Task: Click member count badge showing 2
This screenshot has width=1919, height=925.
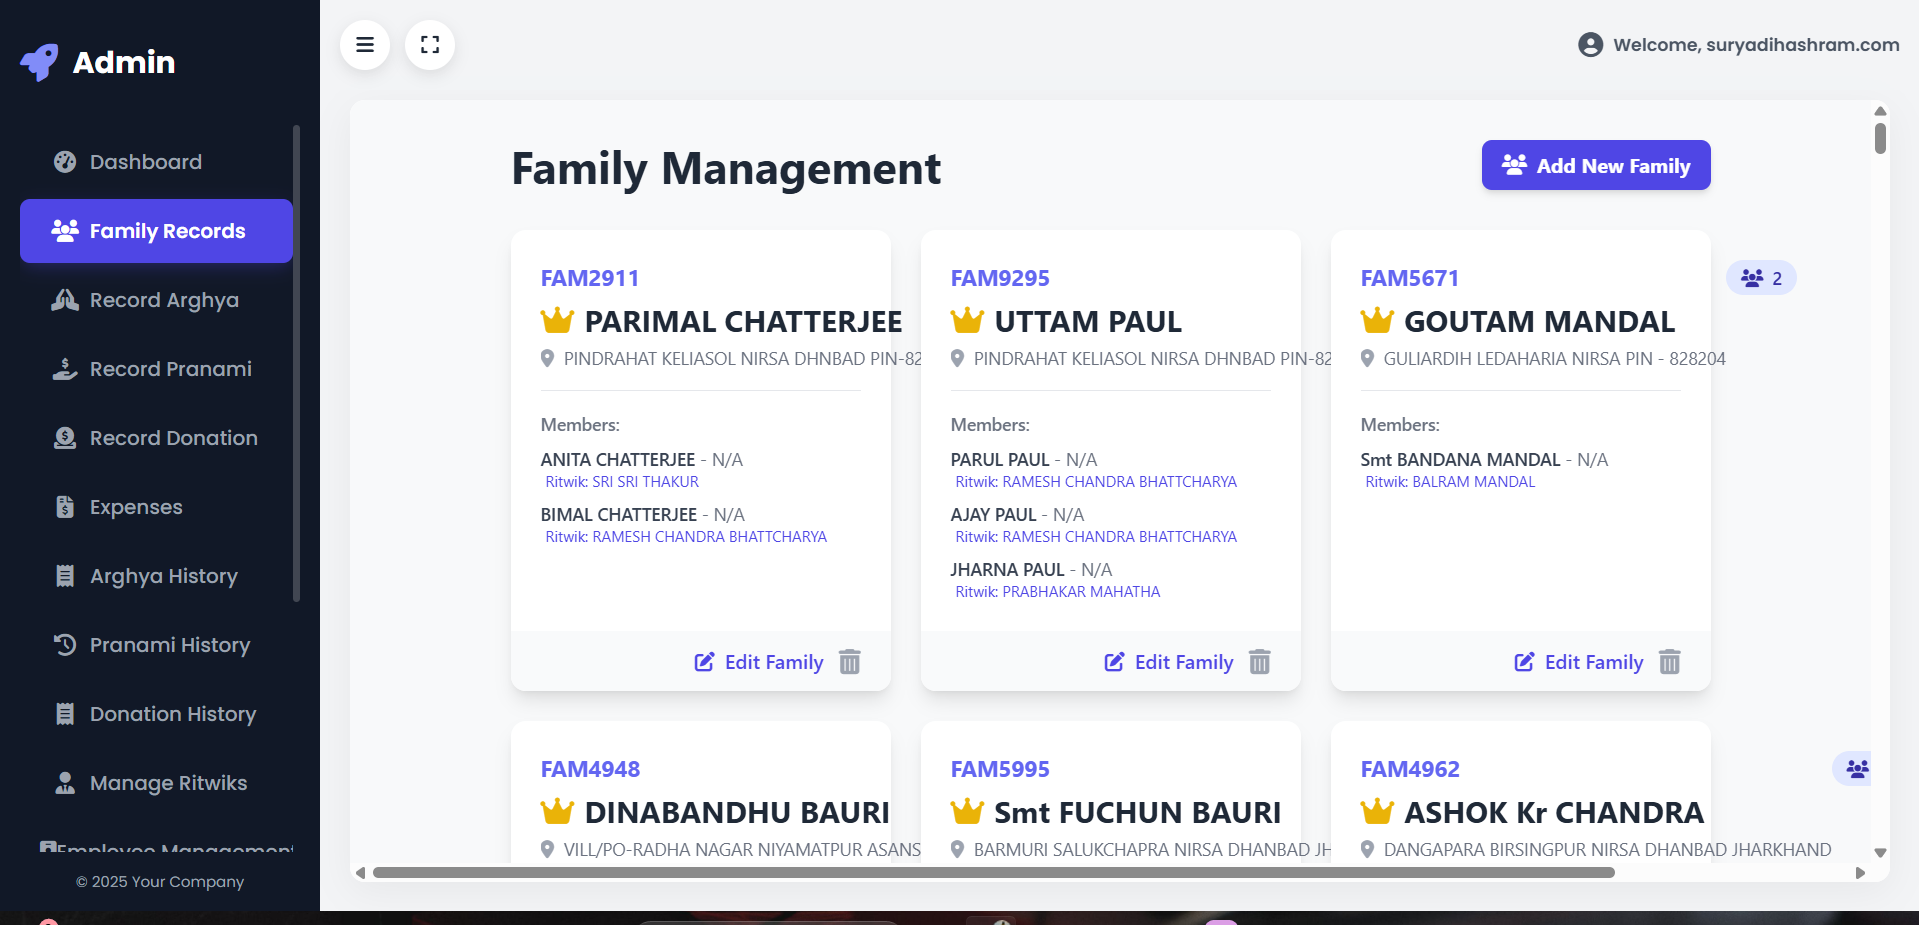Action: point(1761,278)
